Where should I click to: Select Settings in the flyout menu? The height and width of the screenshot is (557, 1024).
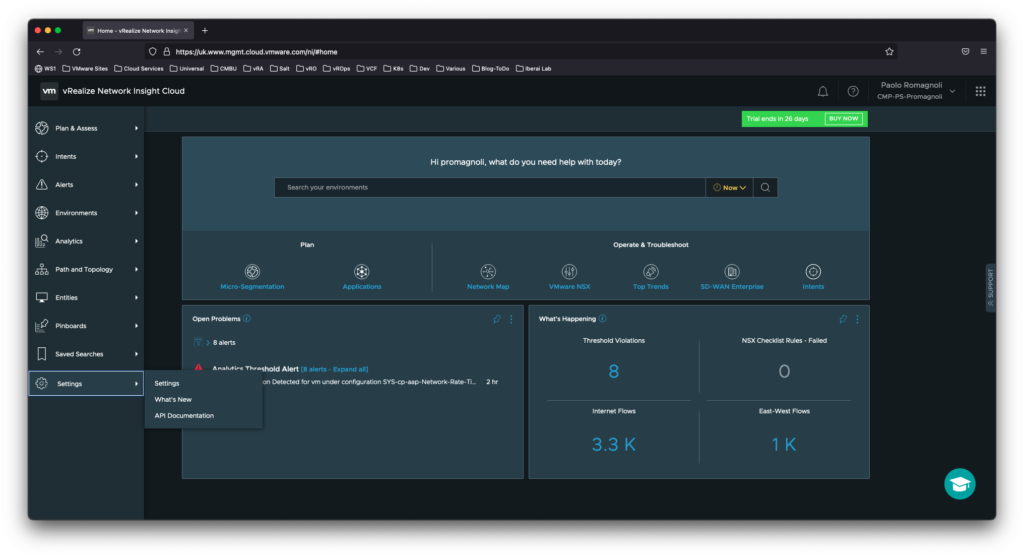(x=167, y=383)
